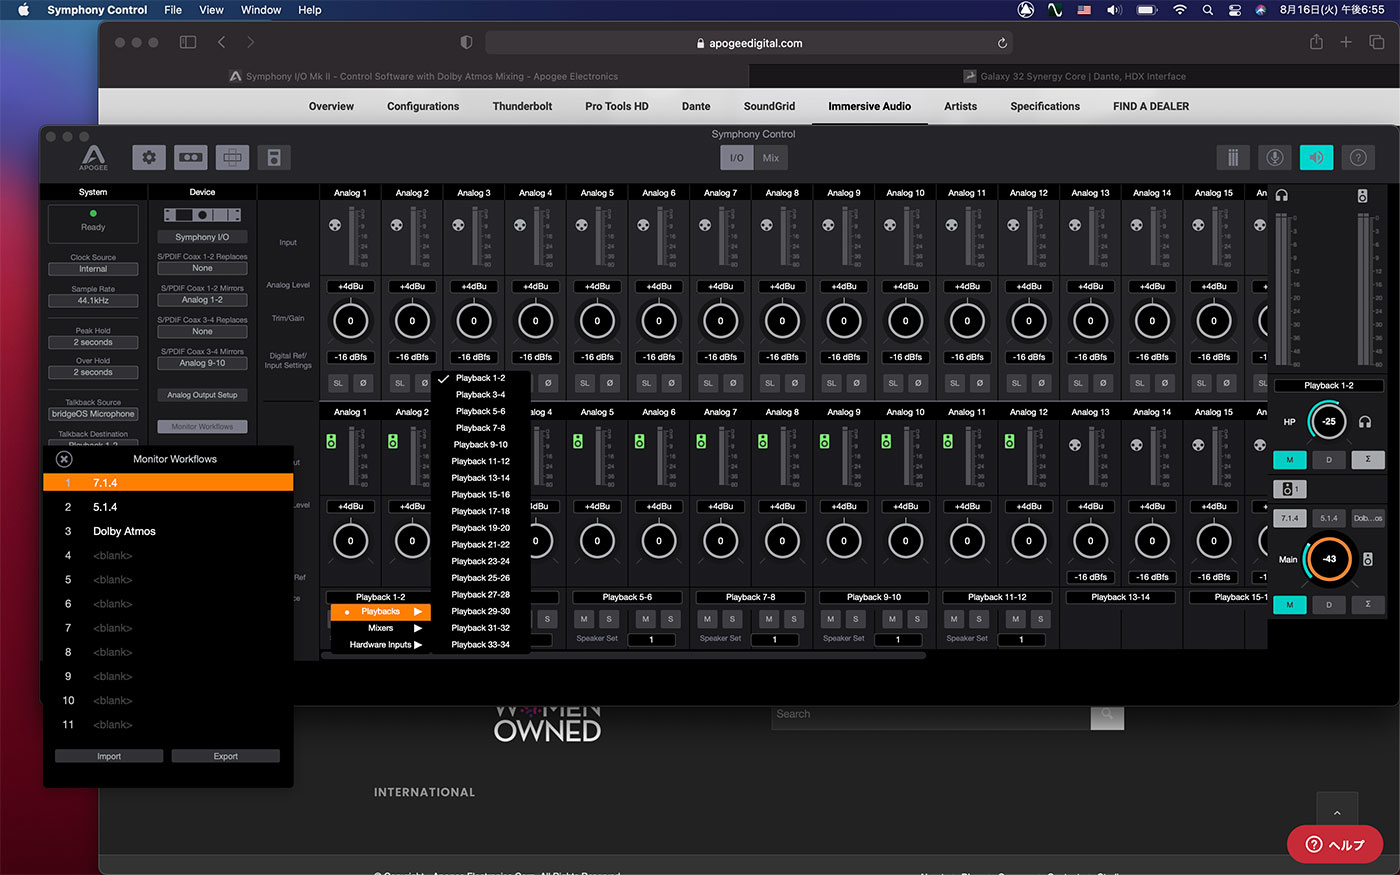Click the device rack icon in toolbar
The width and height of the screenshot is (1400, 875).
(x=191, y=157)
